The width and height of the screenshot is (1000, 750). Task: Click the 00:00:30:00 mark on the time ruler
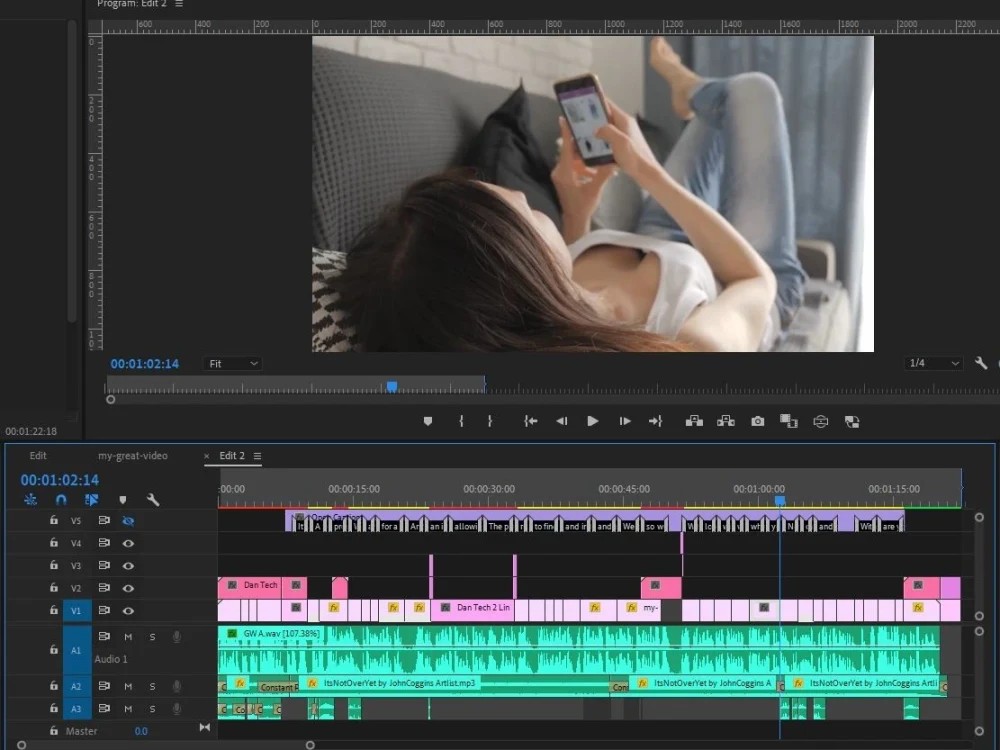click(x=489, y=489)
